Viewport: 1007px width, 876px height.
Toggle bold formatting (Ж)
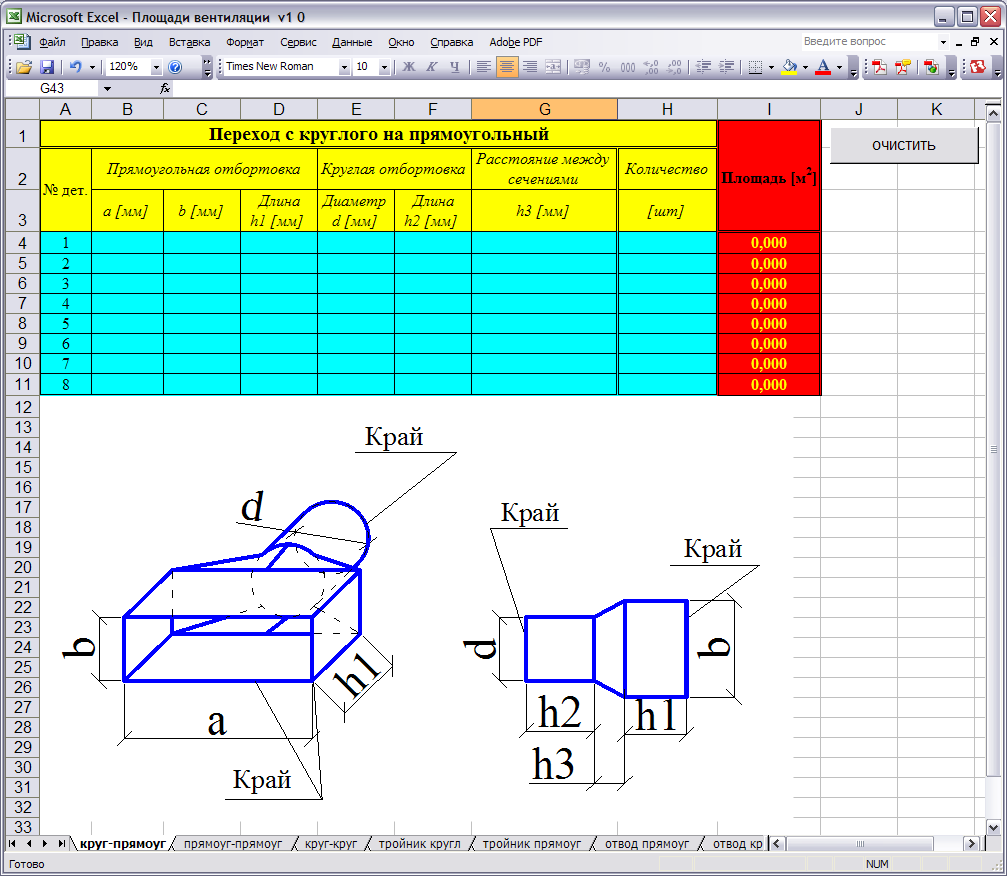[408, 67]
